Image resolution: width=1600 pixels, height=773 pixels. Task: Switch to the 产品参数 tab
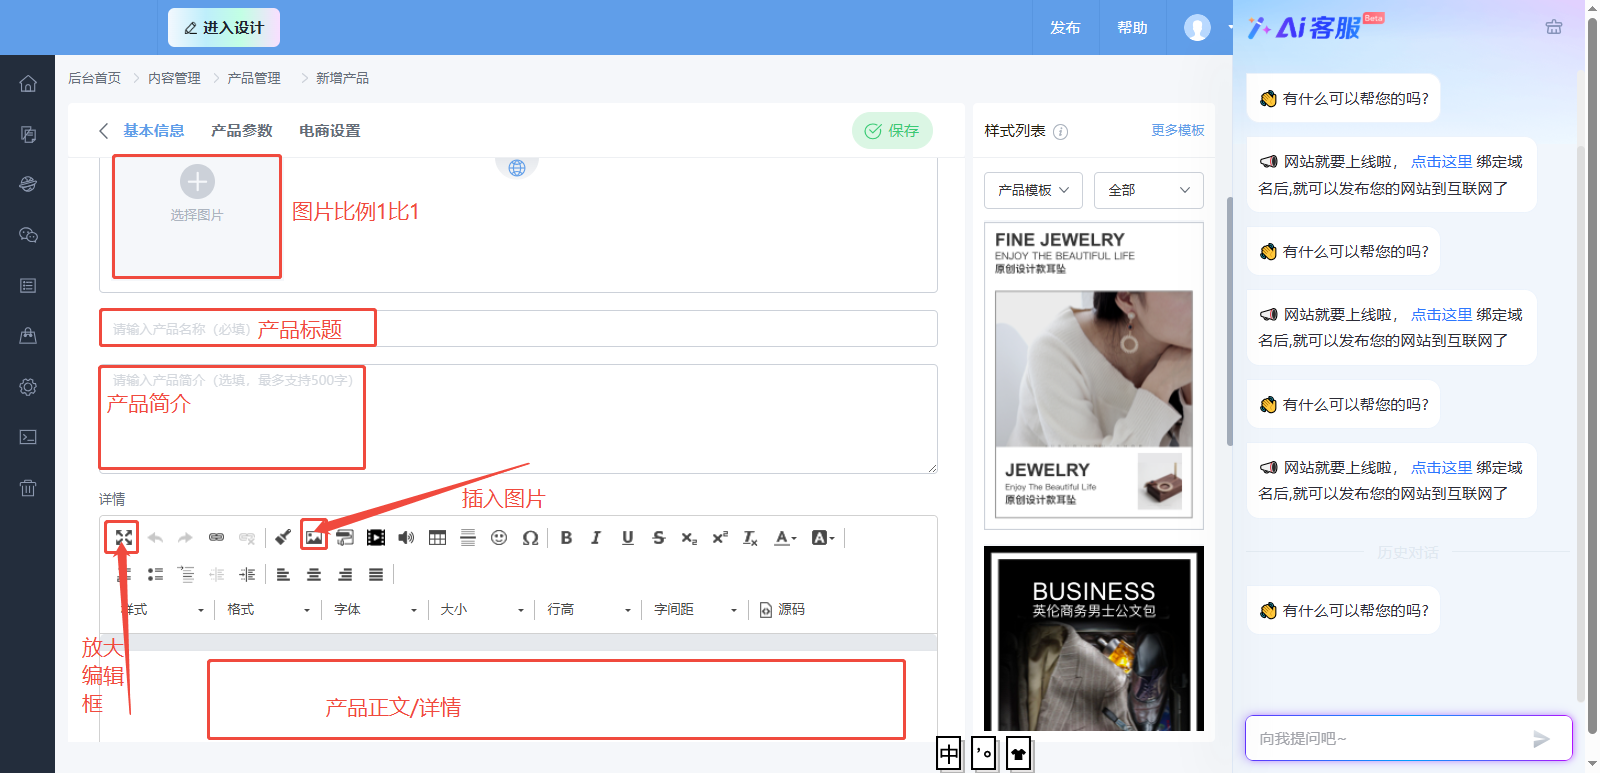[242, 131]
